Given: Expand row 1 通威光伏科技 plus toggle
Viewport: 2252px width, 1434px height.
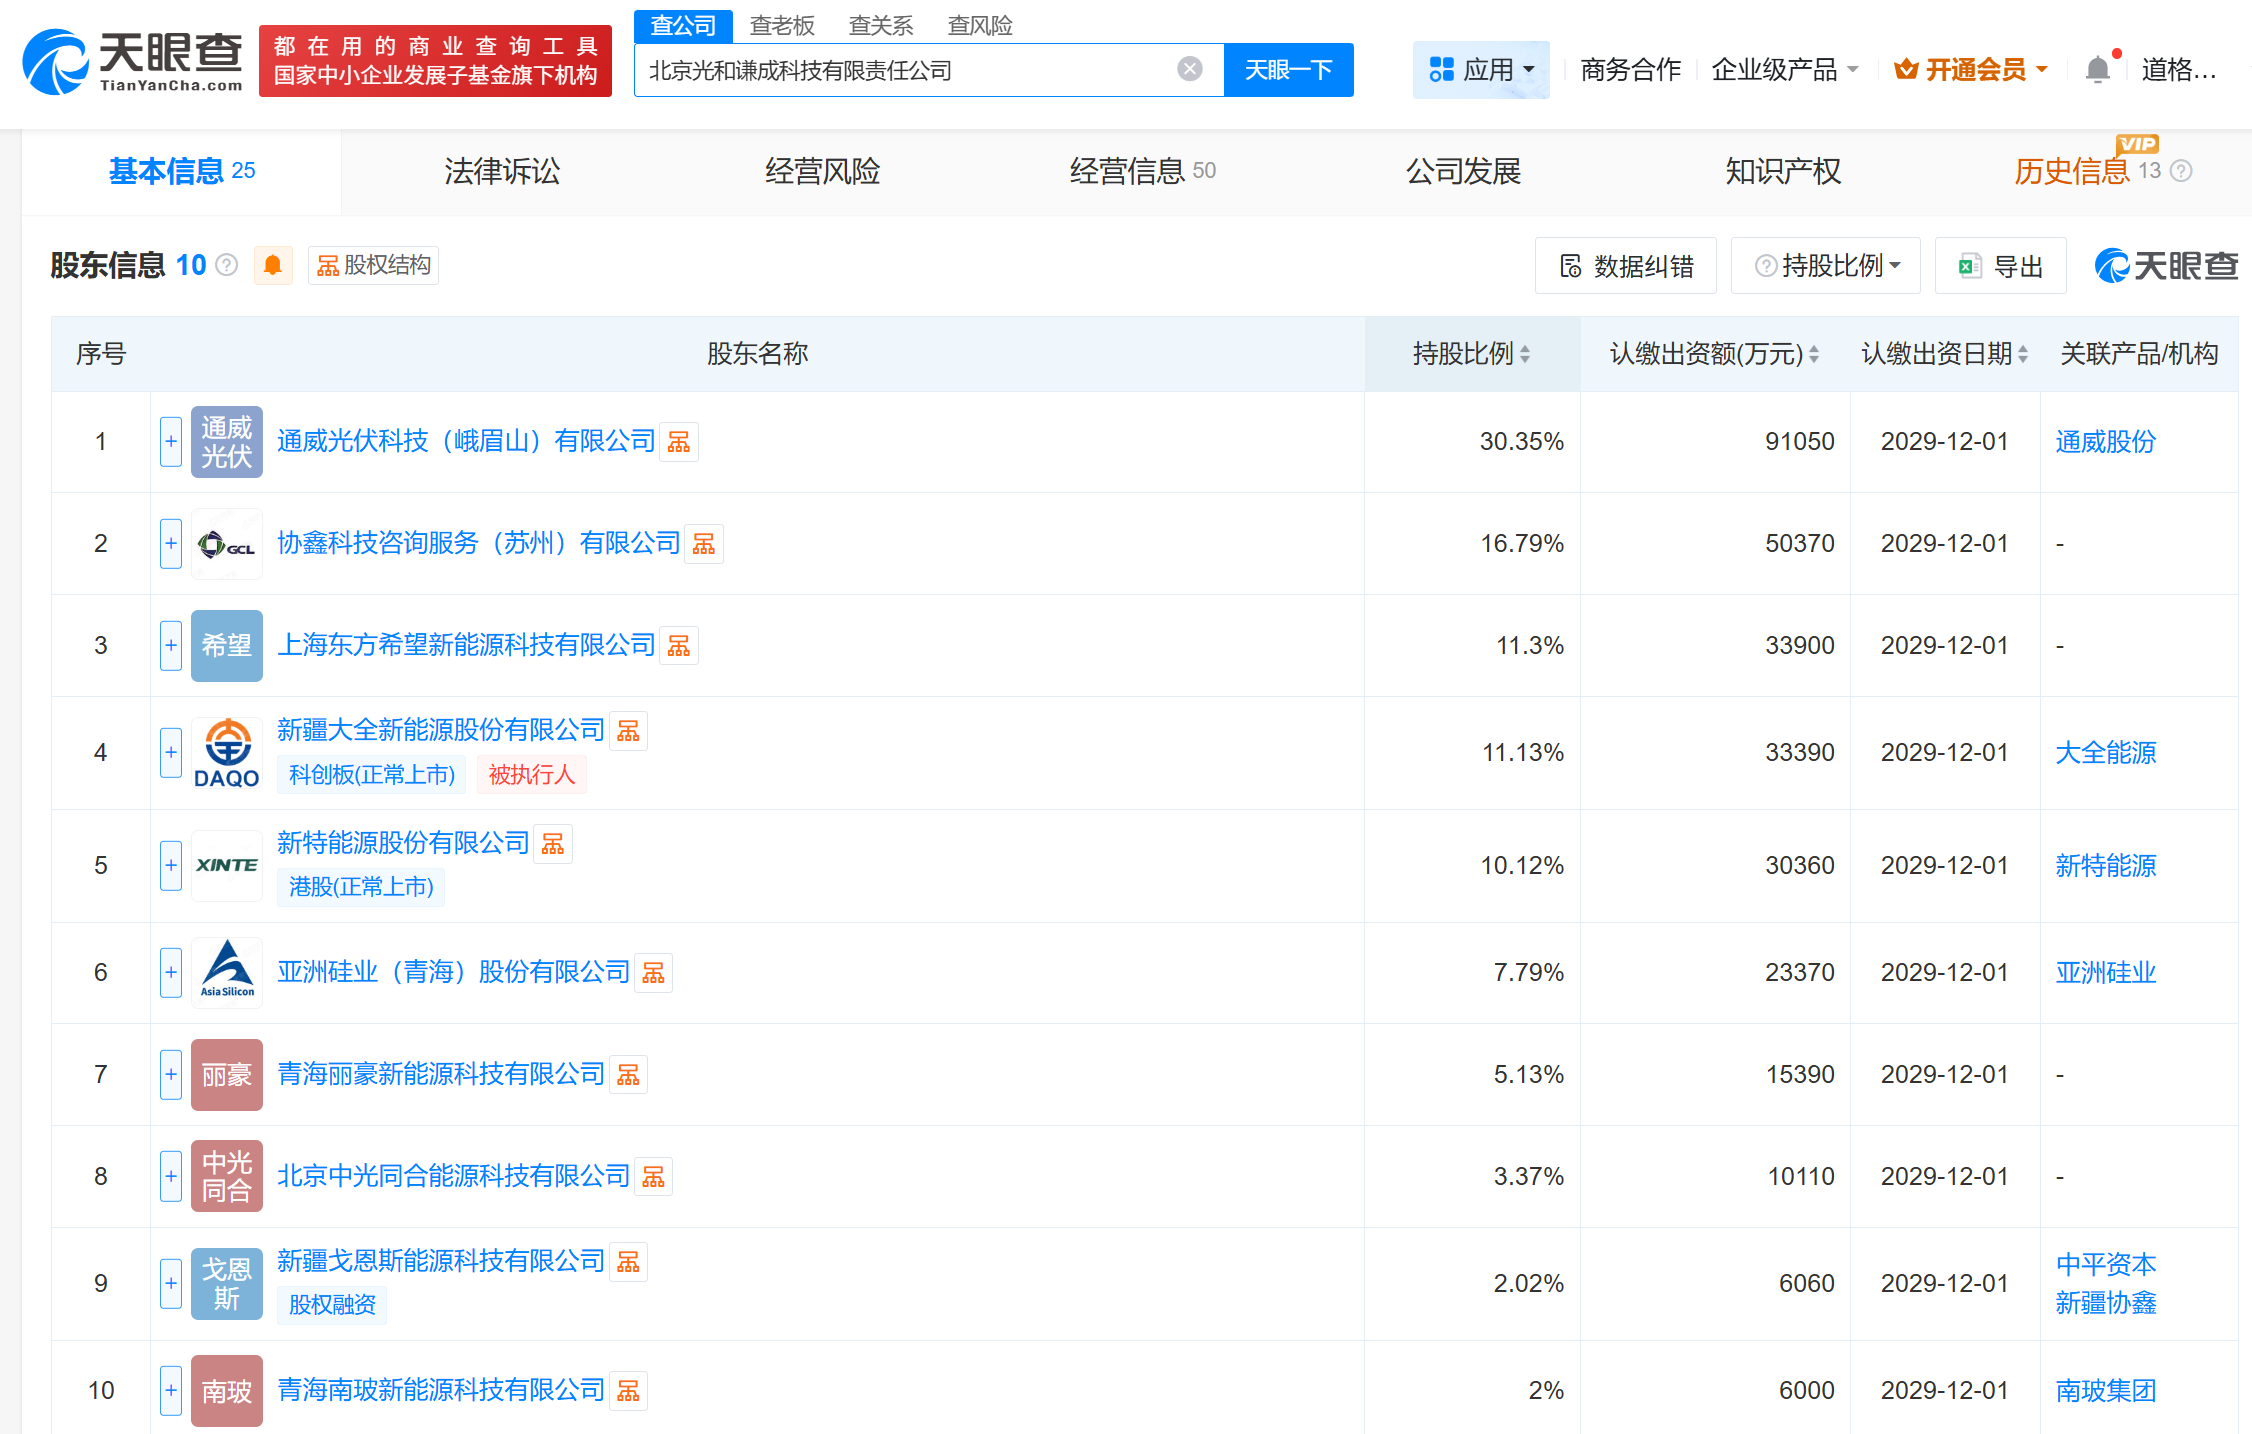Looking at the screenshot, I should (171, 442).
